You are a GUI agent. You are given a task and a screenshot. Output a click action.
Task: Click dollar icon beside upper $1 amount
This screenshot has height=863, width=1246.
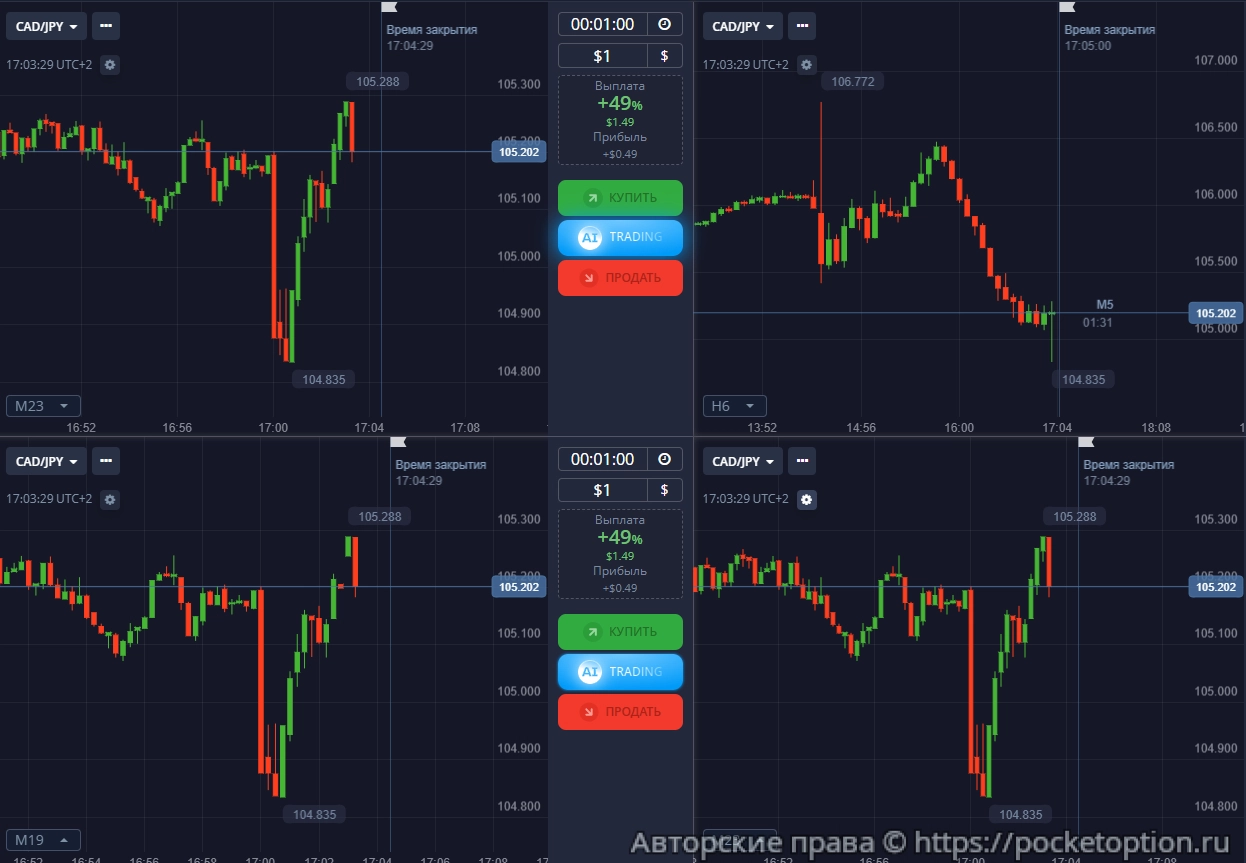tap(665, 56)
